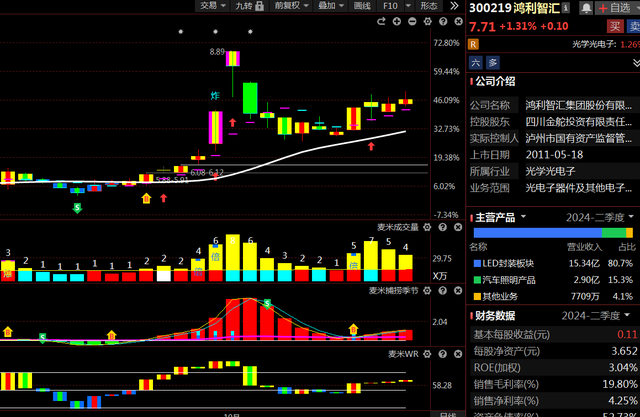This screenshot has height=417, width=640.
Task: Open settings gear of 麦米WR indicator
Action: 426,353
